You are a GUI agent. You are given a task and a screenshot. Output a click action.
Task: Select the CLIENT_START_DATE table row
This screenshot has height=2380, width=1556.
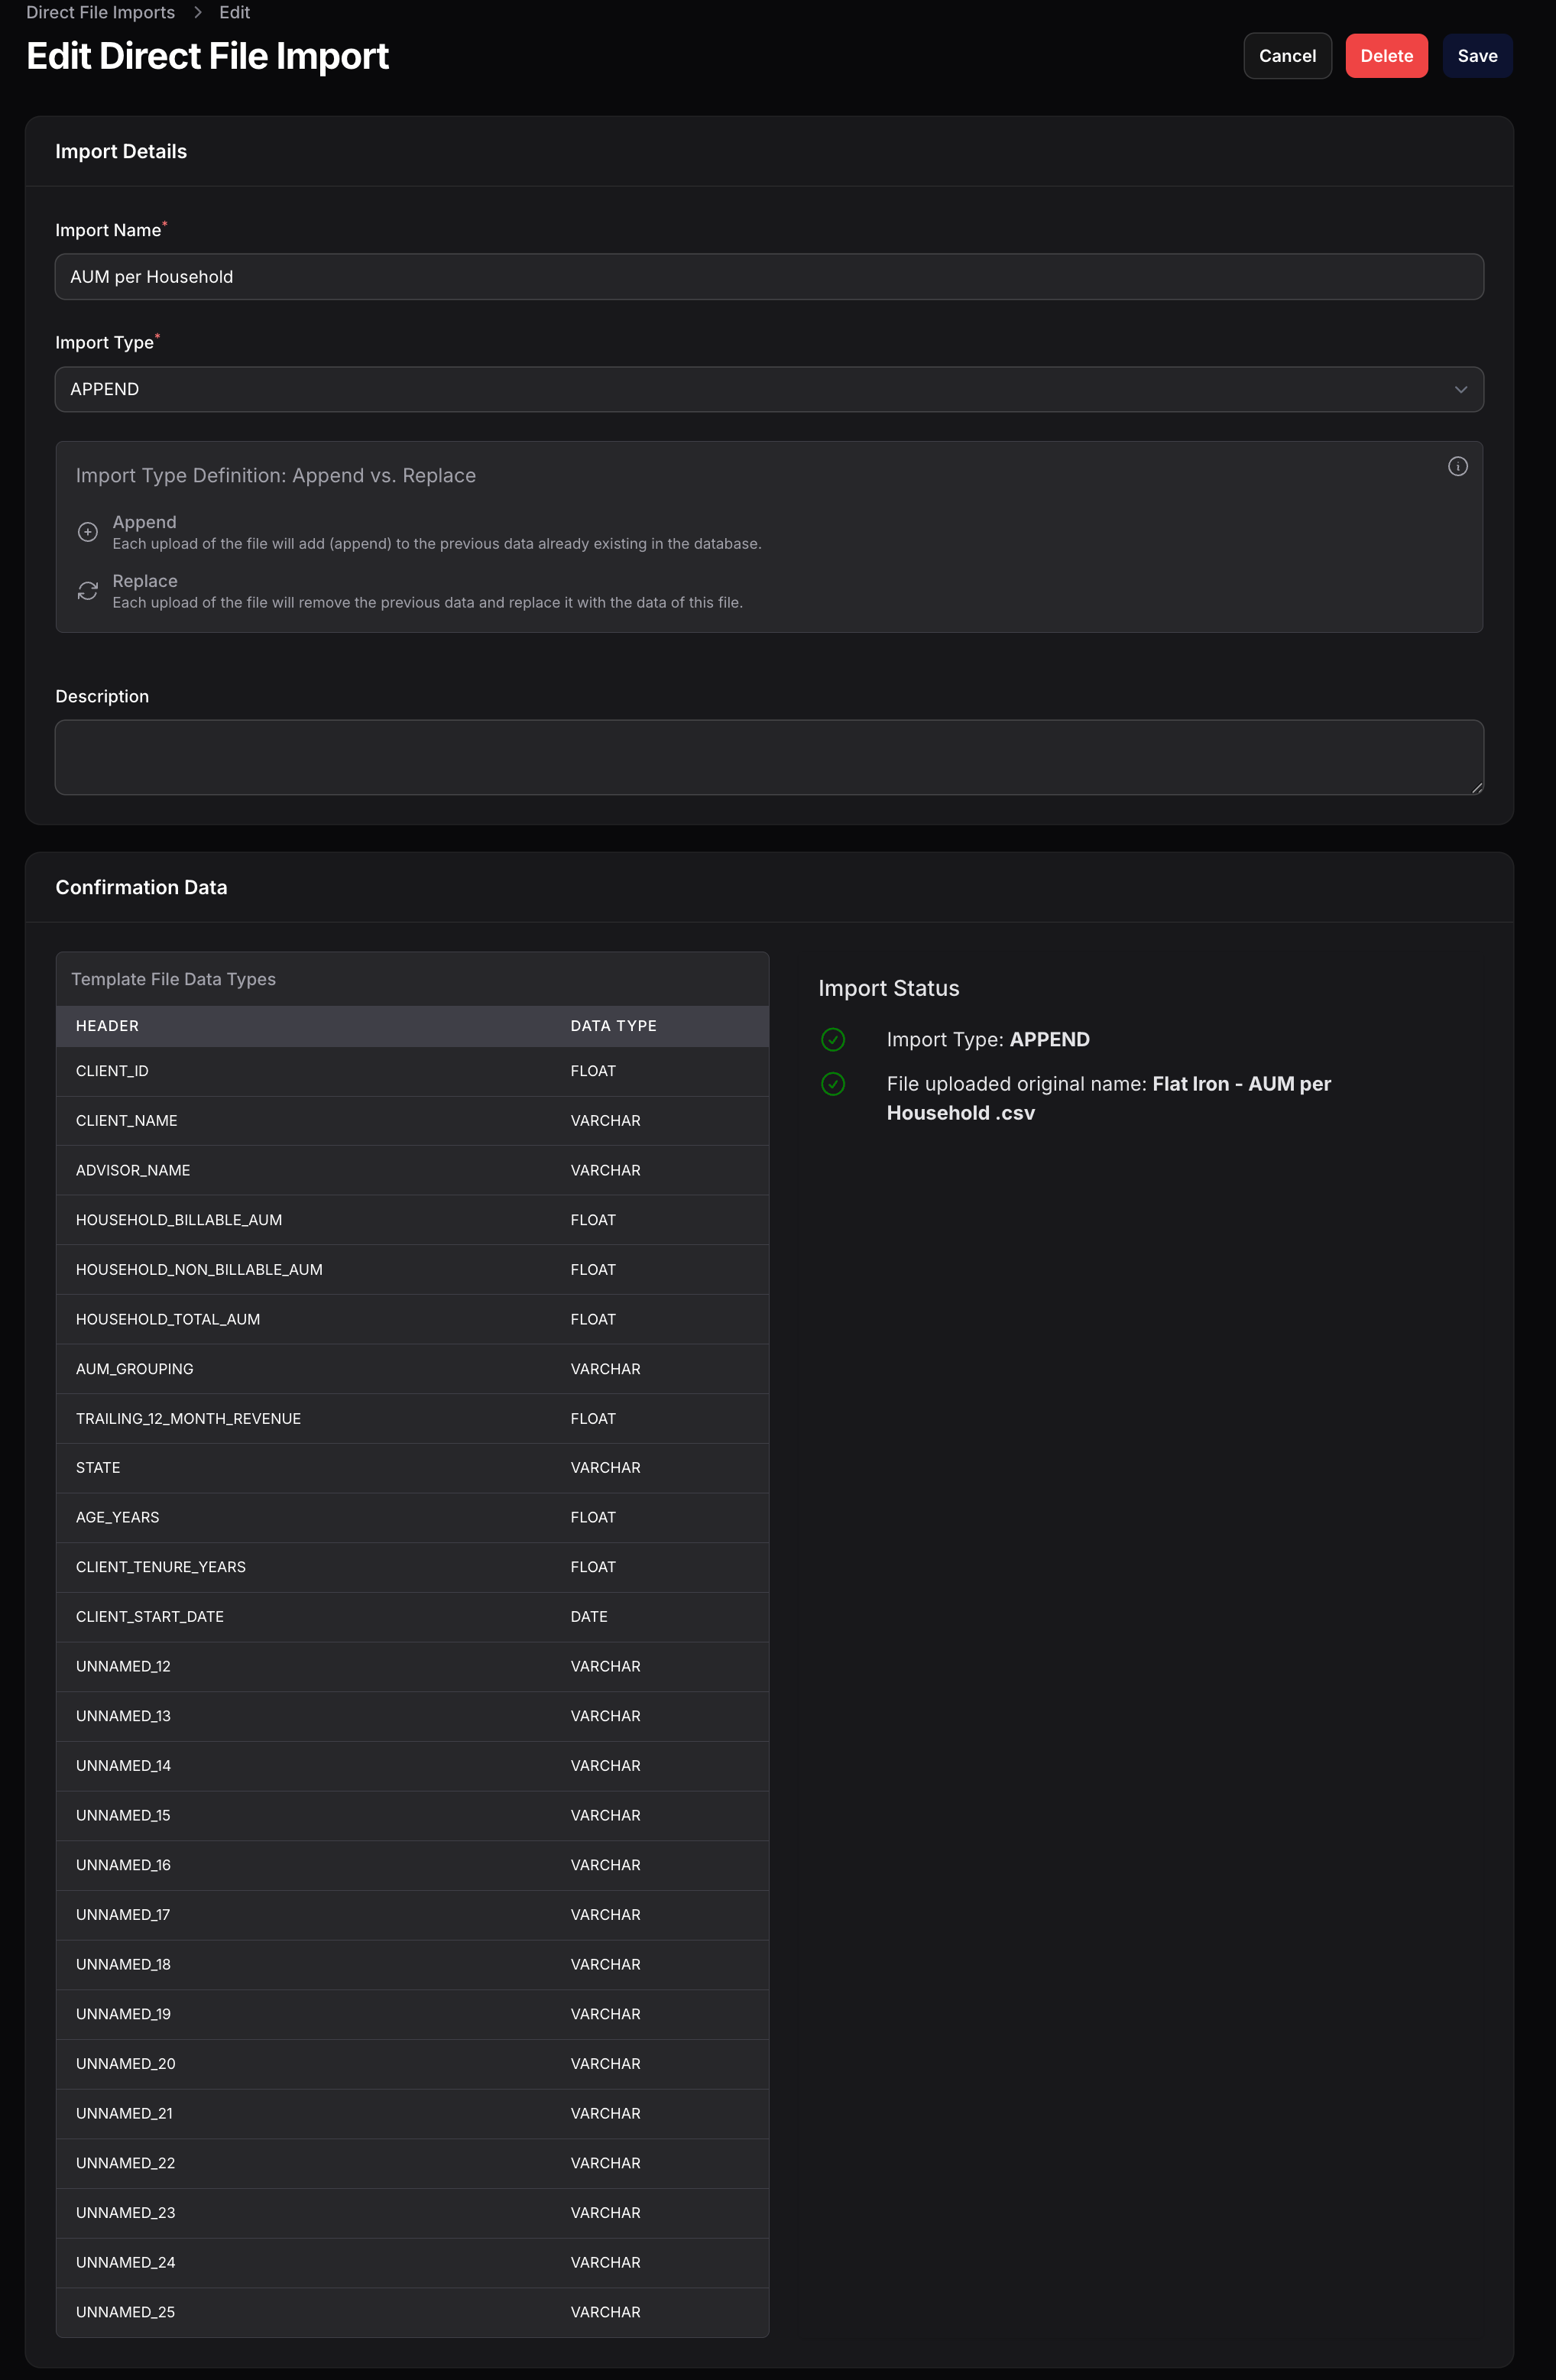tap(412, 1617)
